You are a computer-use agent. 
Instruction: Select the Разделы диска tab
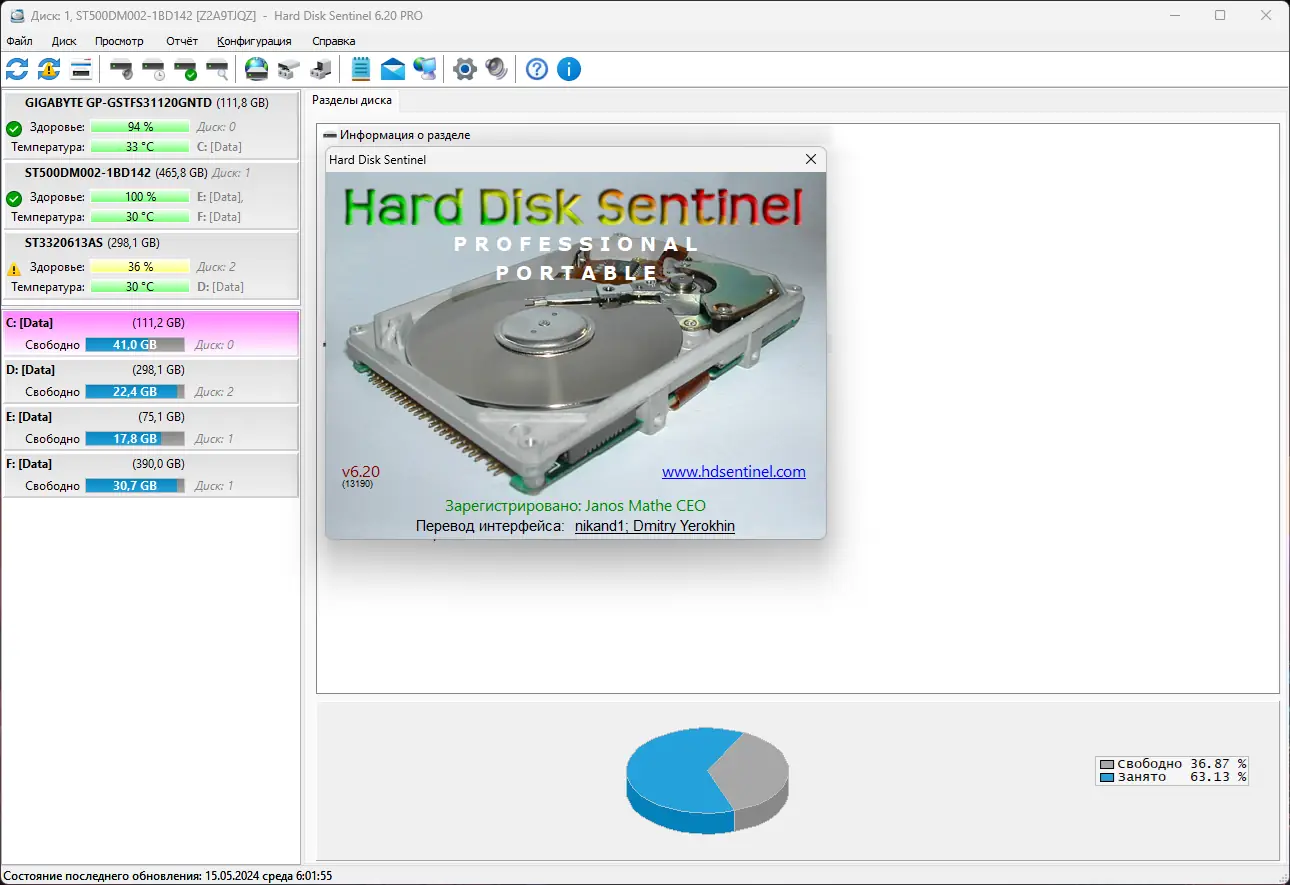(x=353, y=100)
